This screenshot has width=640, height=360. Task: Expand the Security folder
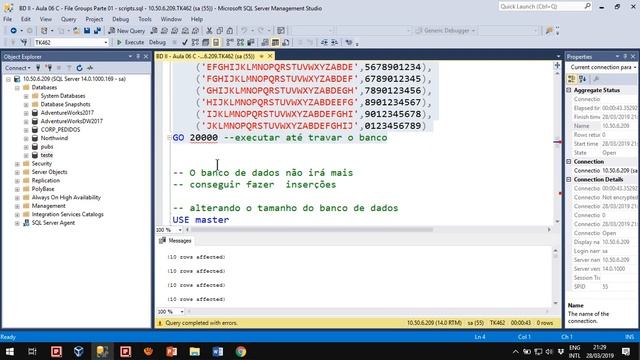coord(17,164)
